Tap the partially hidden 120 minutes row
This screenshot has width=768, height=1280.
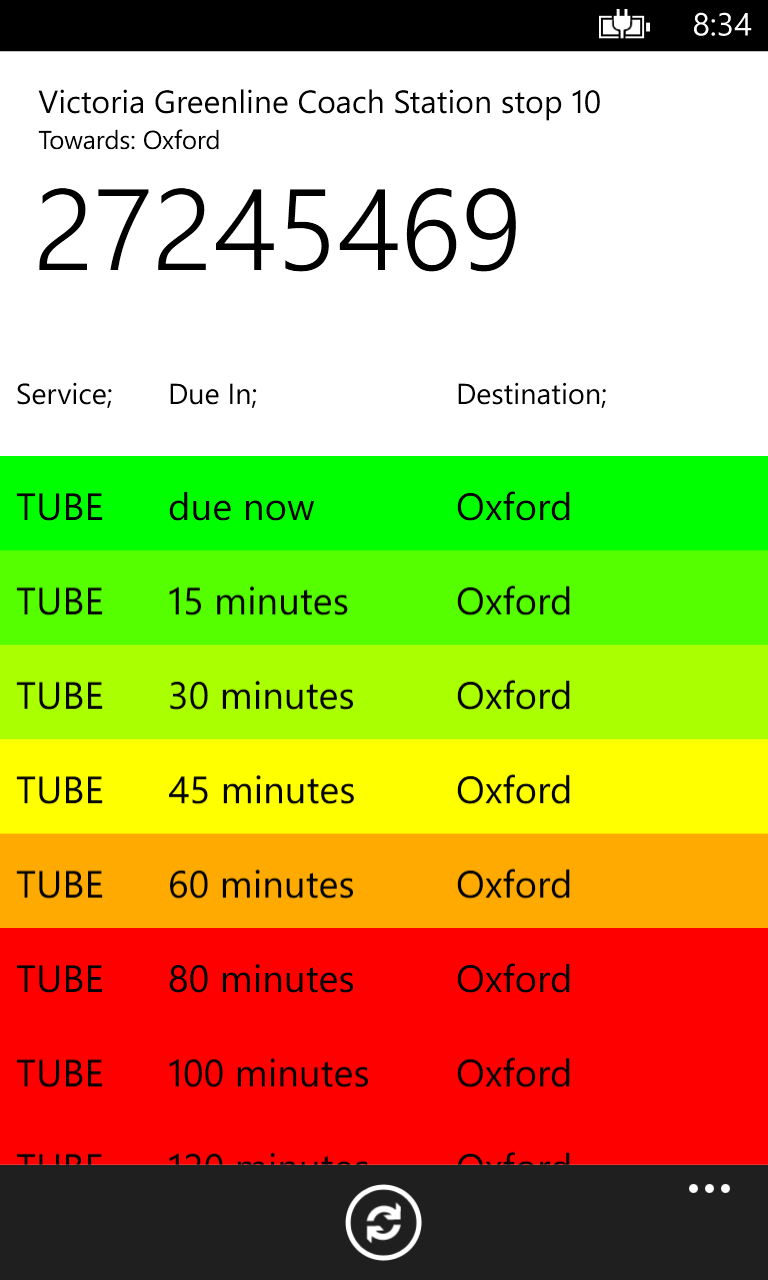click(x=384, y=1141)
